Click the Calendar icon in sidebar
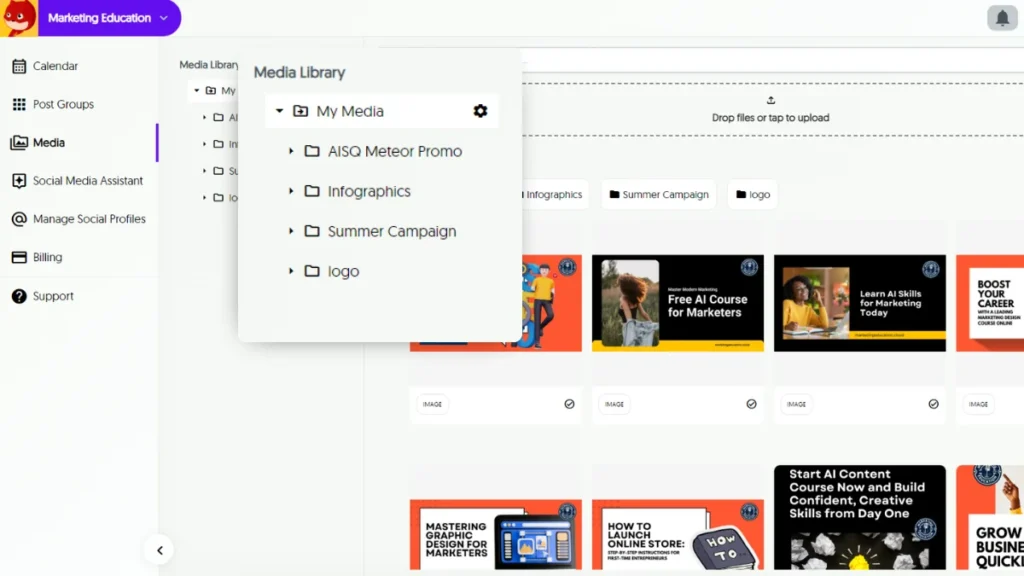 tap(19, 66)
